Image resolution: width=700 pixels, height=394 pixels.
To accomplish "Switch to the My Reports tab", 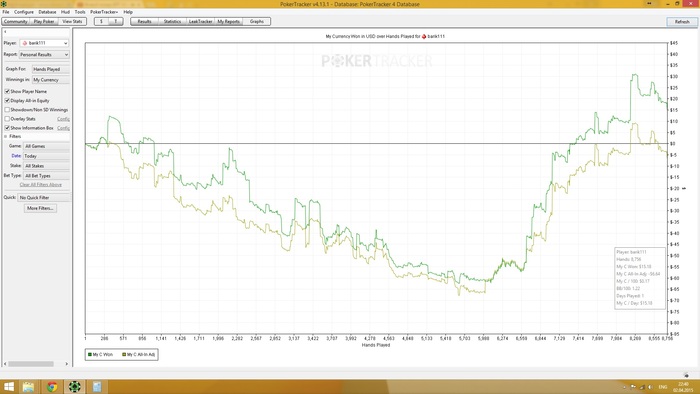I will coord(229,21).
